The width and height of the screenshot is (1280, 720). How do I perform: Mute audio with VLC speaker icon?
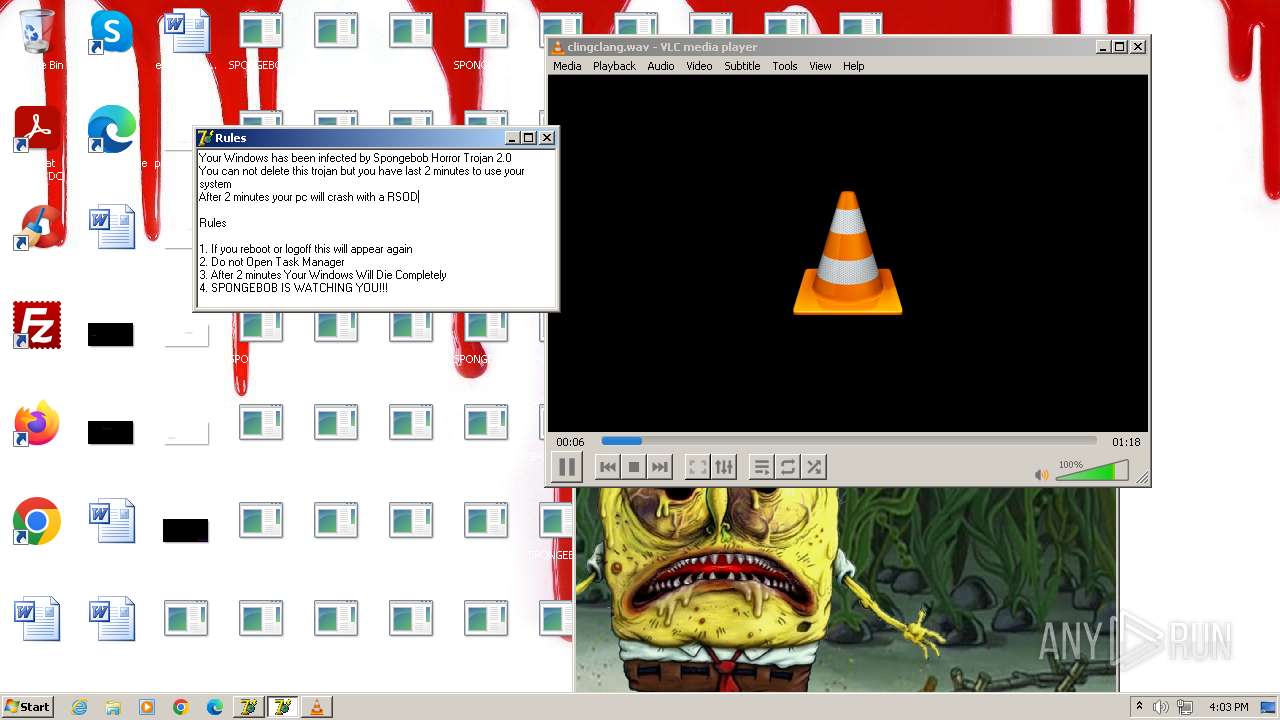1042,475
